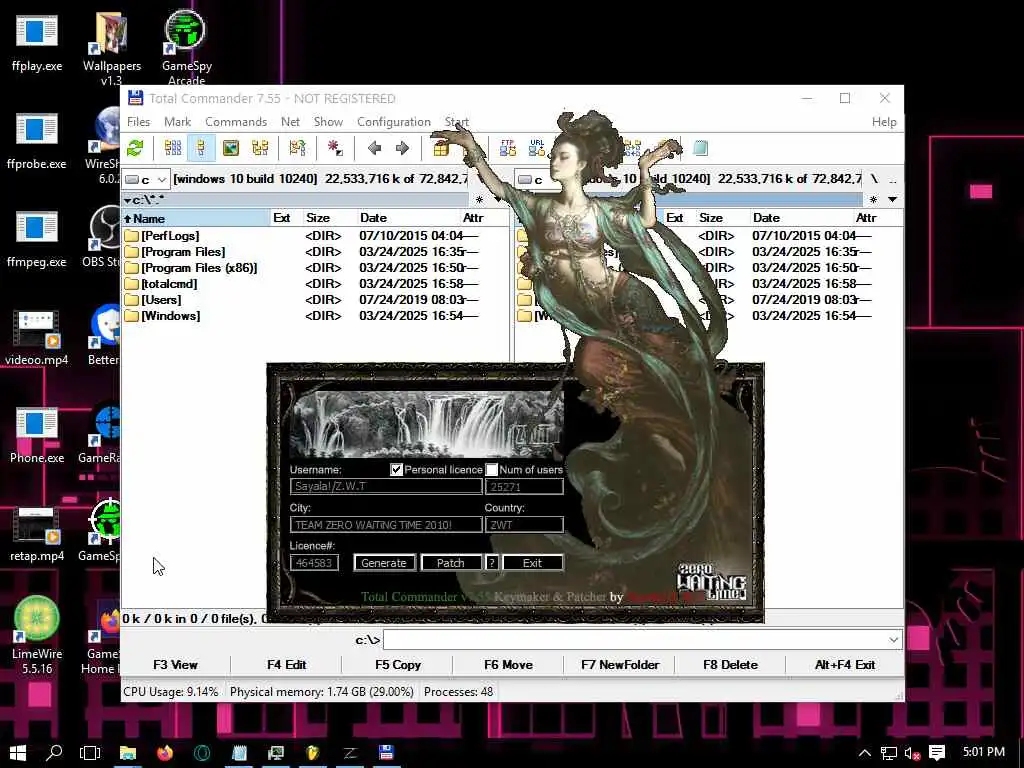Screen dimensions: 1024x768
Task: Open the Notepad icon on Total Commander toolbar
Action: pyautogui.click(x=700, y=148)
